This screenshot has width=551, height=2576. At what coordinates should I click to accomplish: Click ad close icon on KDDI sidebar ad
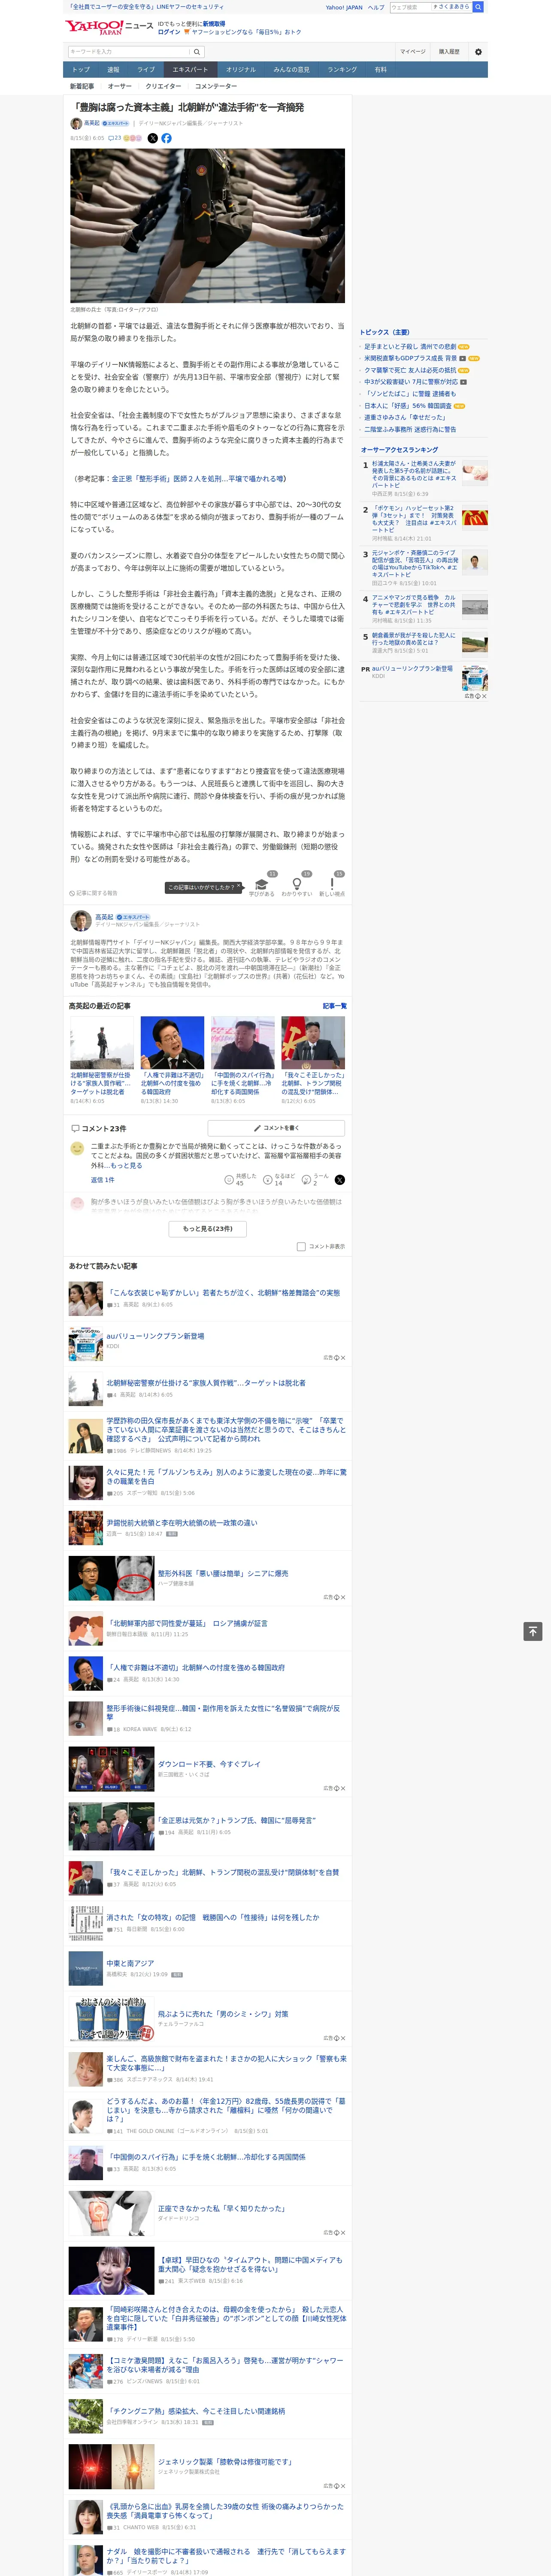pos(483,696)
